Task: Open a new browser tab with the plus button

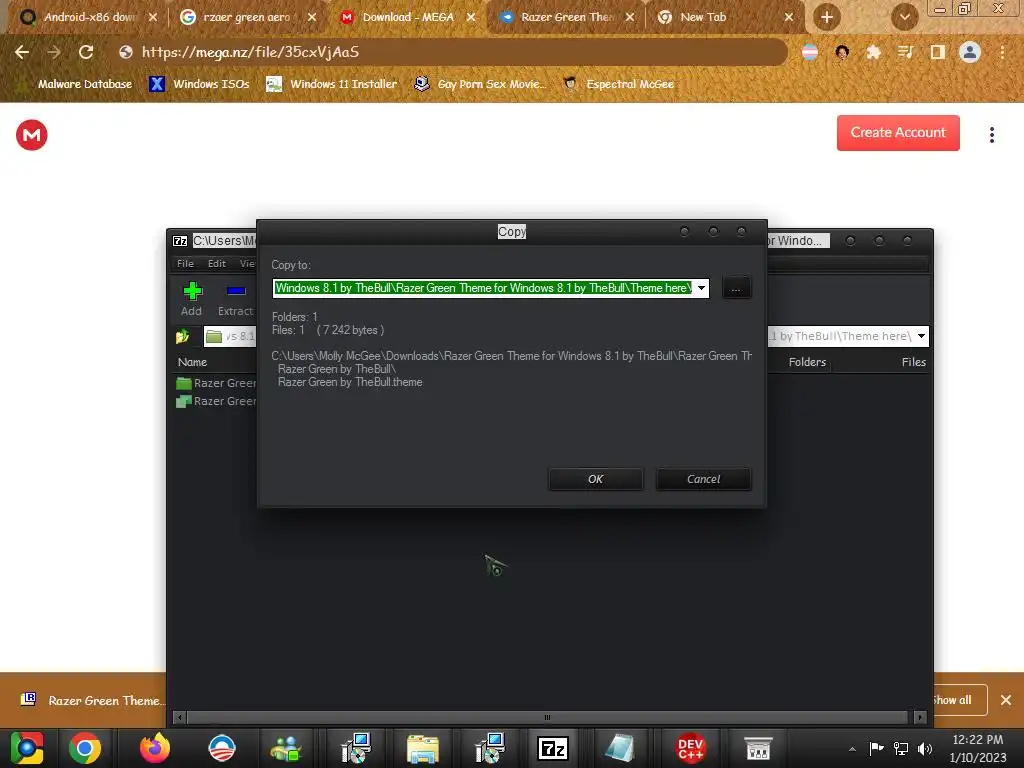Action: tap(827, 18)
